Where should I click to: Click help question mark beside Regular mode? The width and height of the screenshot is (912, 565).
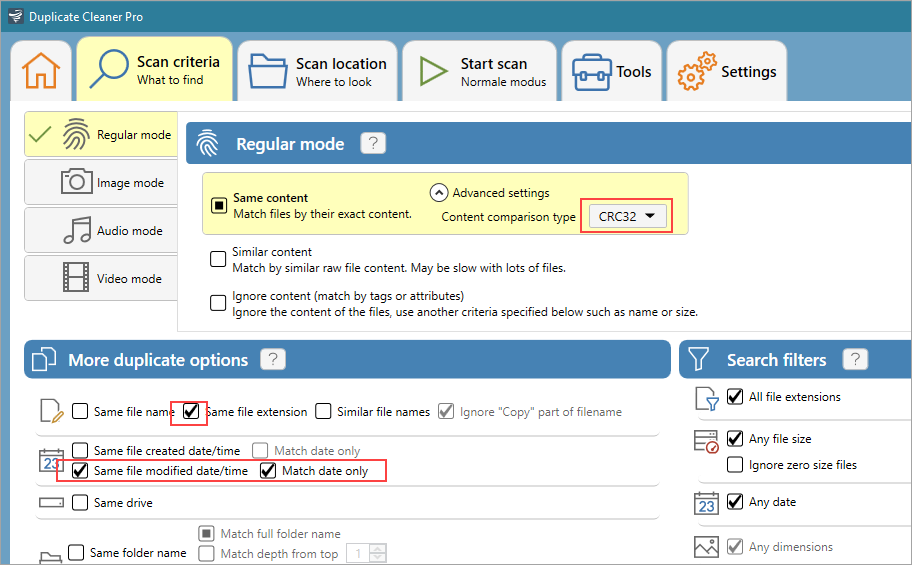372,144
